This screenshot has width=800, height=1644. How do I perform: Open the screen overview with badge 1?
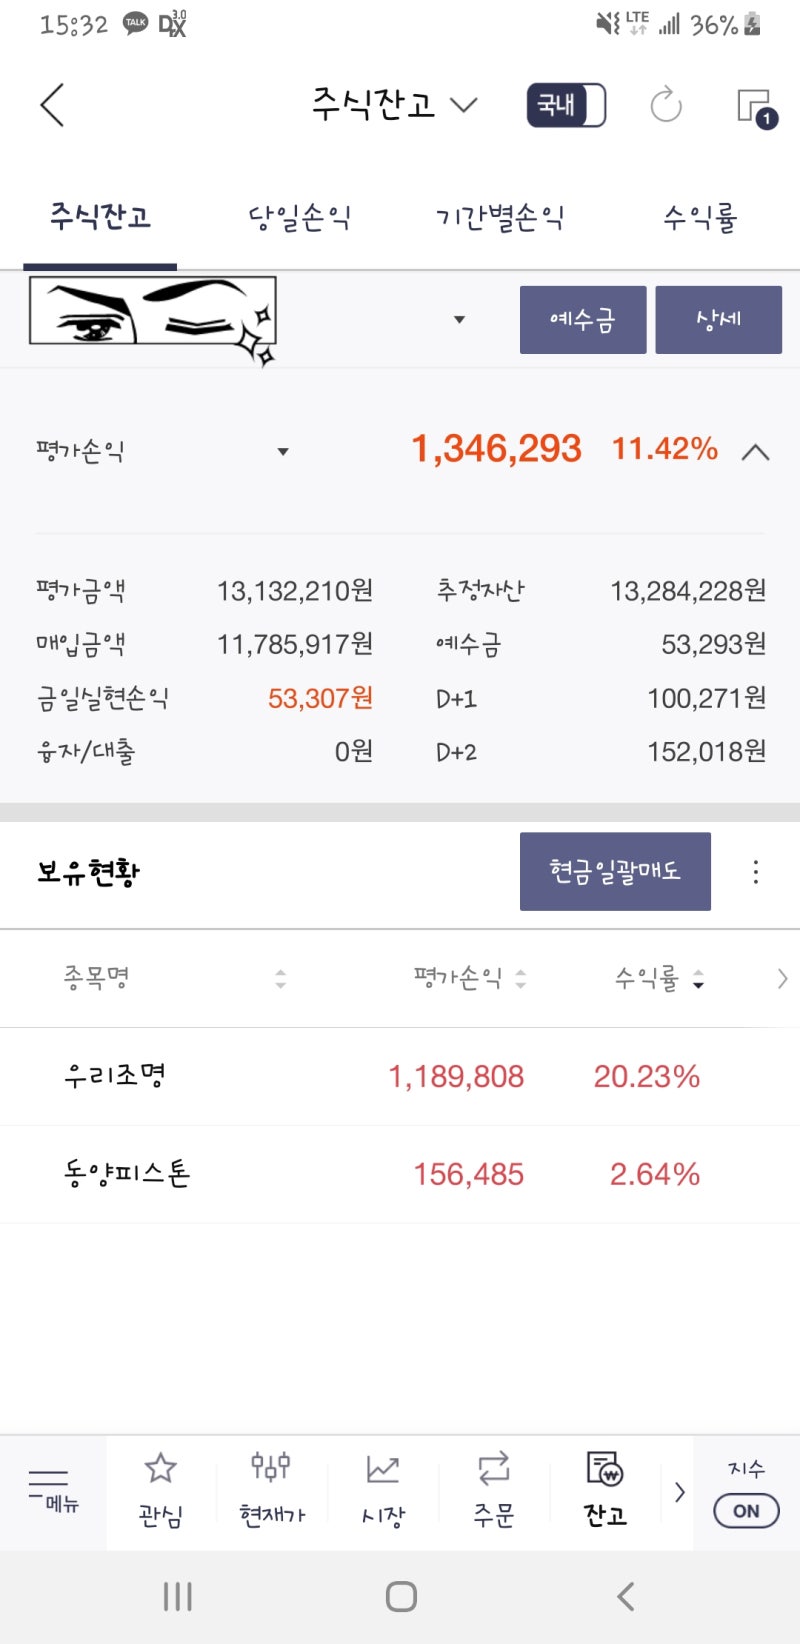pos(757,106)
